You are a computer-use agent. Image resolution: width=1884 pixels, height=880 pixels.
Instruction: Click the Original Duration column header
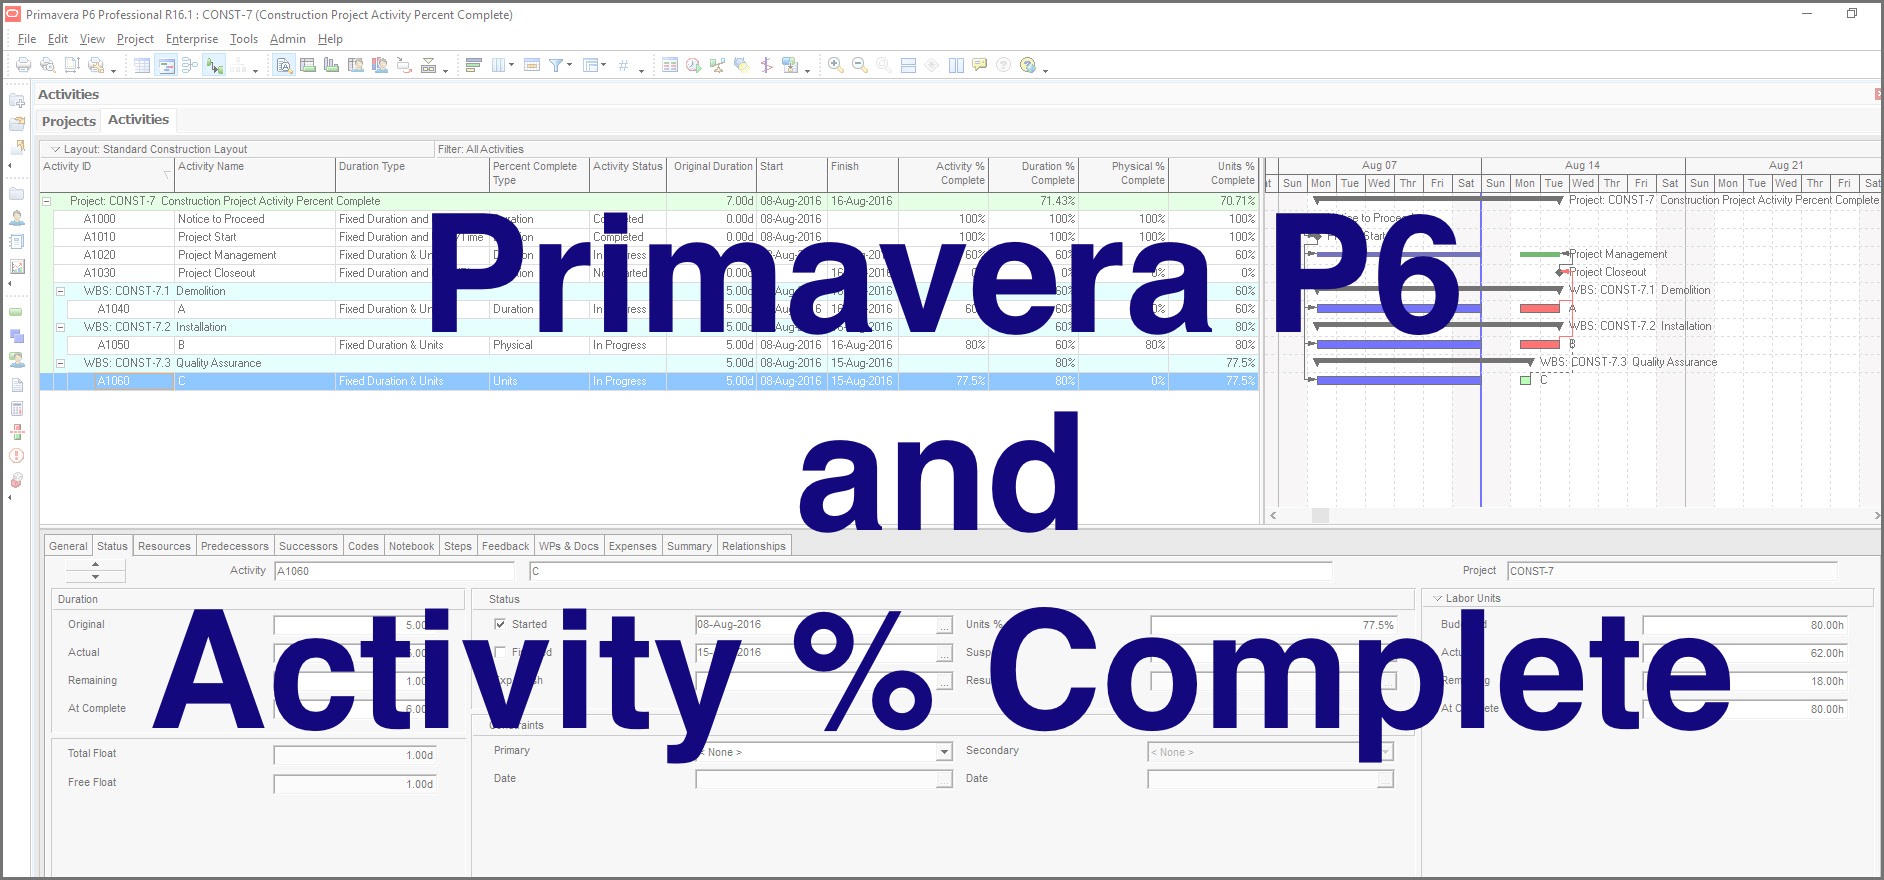(713, 174)
